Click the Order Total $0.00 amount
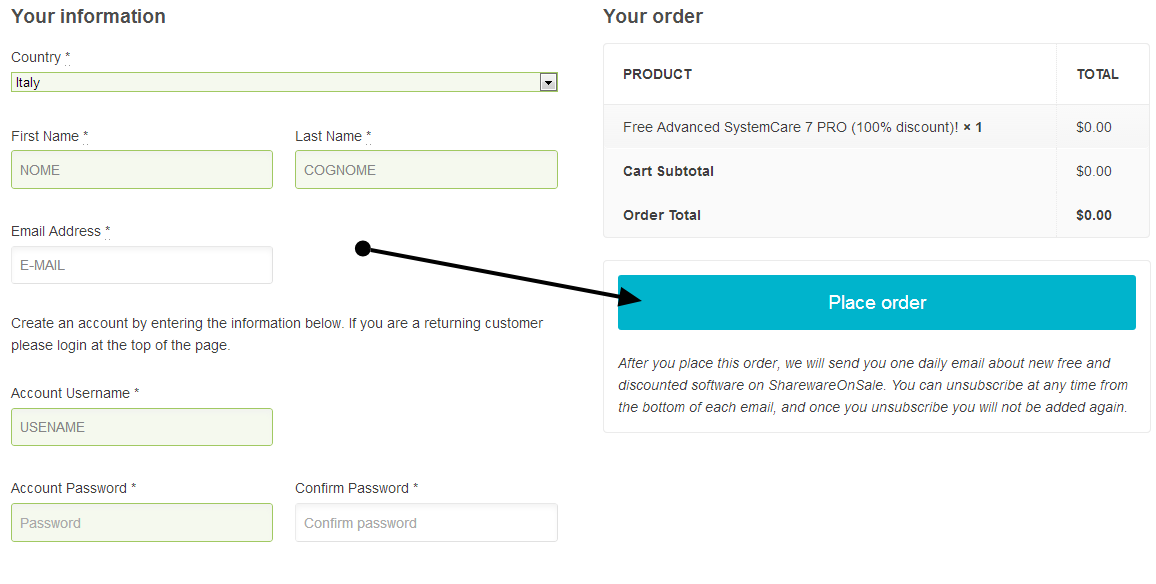The height and width of the screenshot is (584, 1156). (x=1093, y=215)
